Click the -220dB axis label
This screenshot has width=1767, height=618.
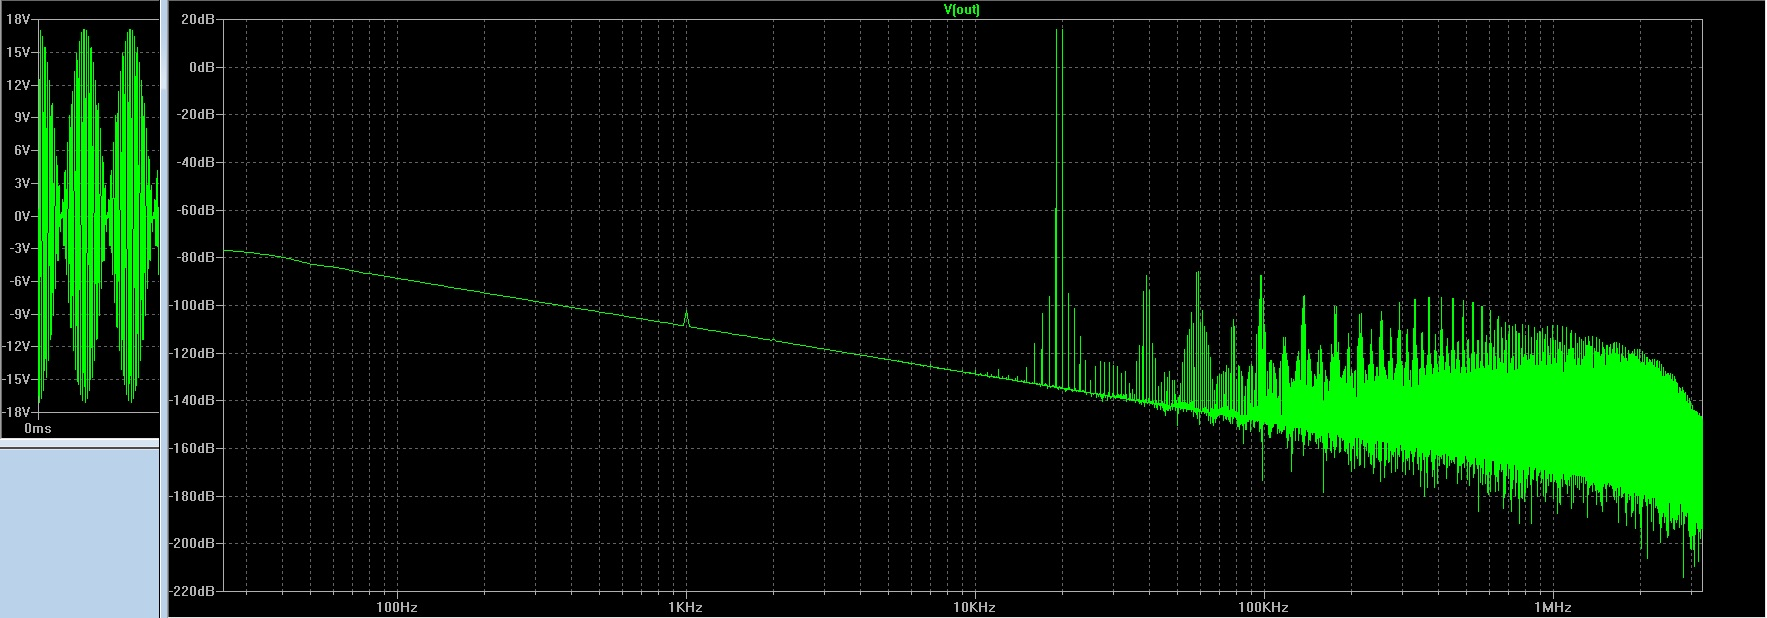[x=193, y=591]
